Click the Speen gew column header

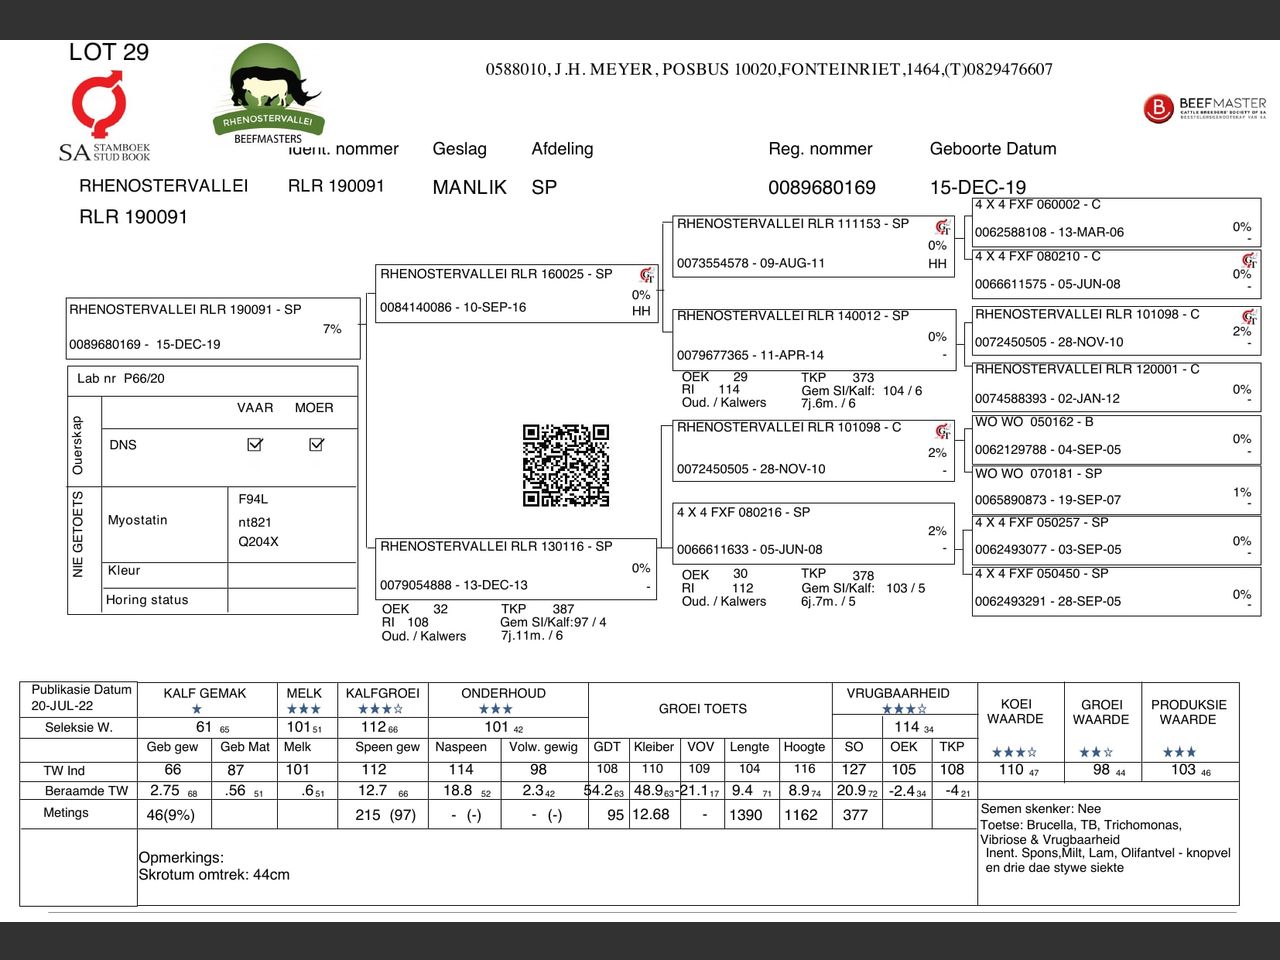click(x=387, y=747)
